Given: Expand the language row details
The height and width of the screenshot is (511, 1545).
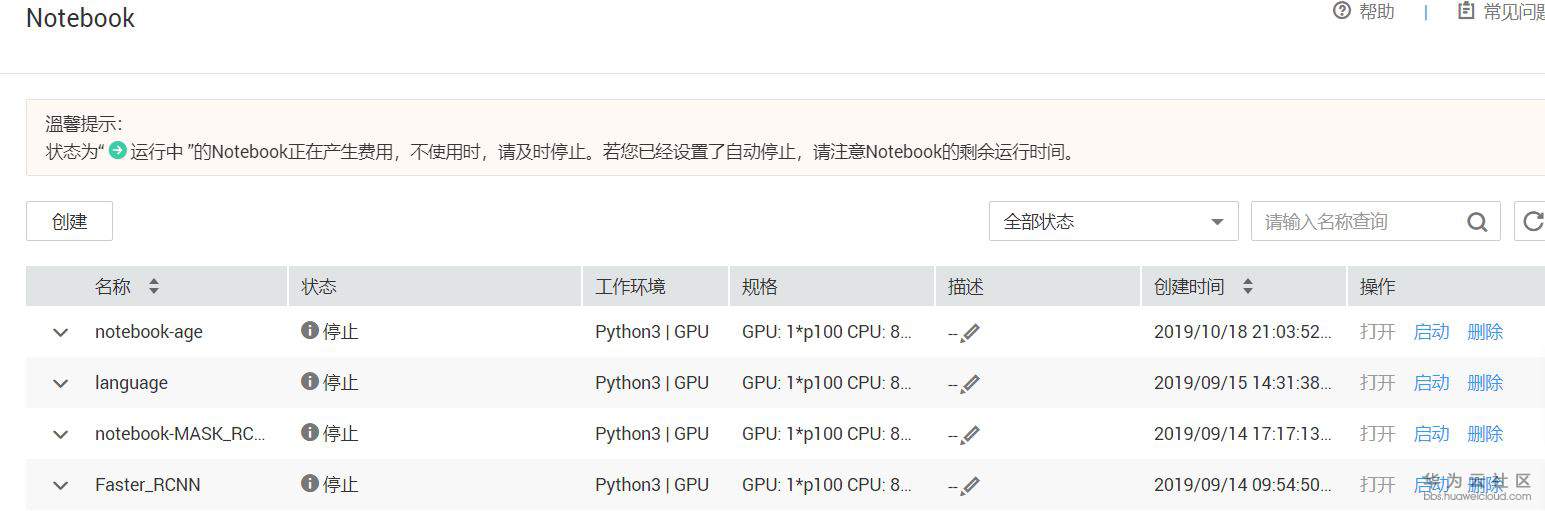Looking at the screenshot, I should click(61, 383).
